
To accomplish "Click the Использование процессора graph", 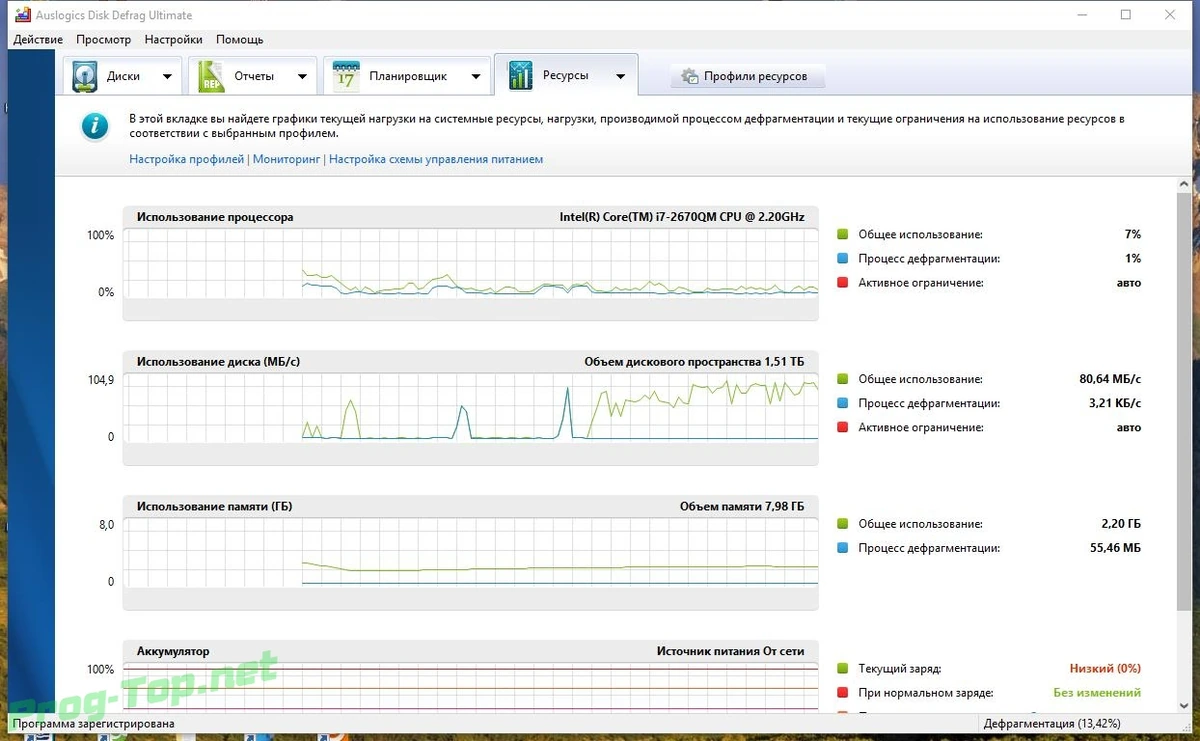I will 470,263.
